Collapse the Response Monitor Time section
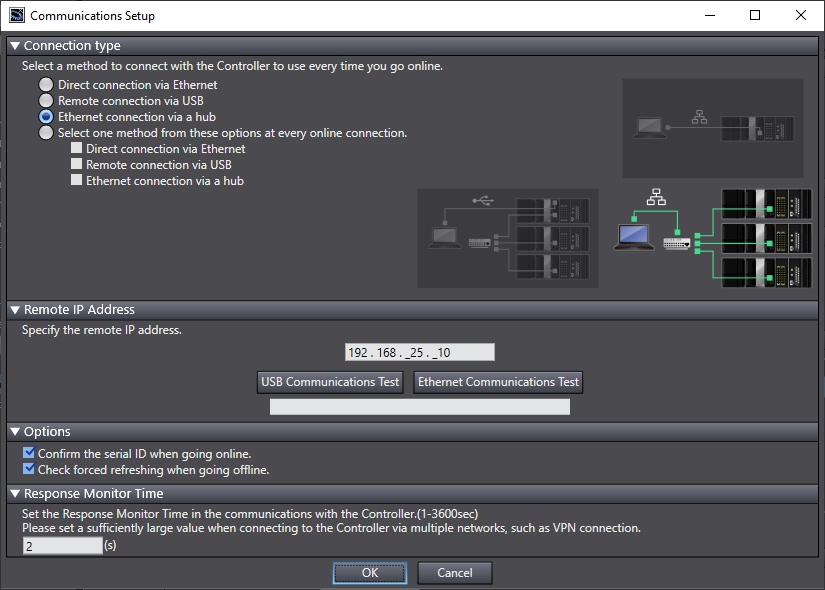 (x=15, y=493)
